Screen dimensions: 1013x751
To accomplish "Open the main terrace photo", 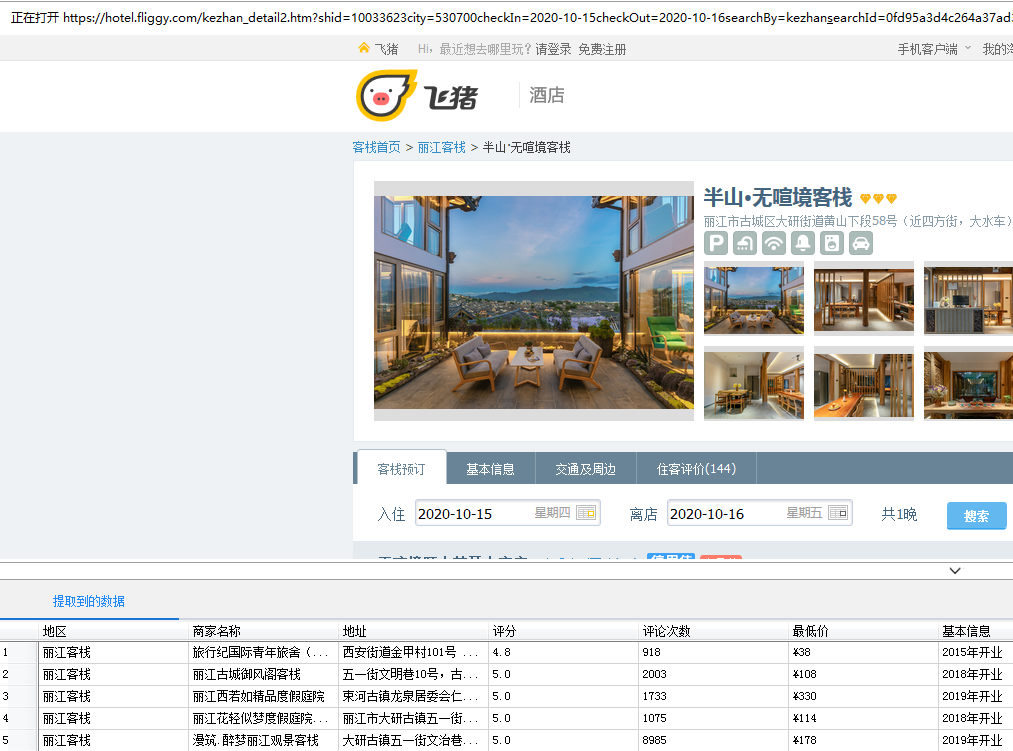I will (534, 301).
